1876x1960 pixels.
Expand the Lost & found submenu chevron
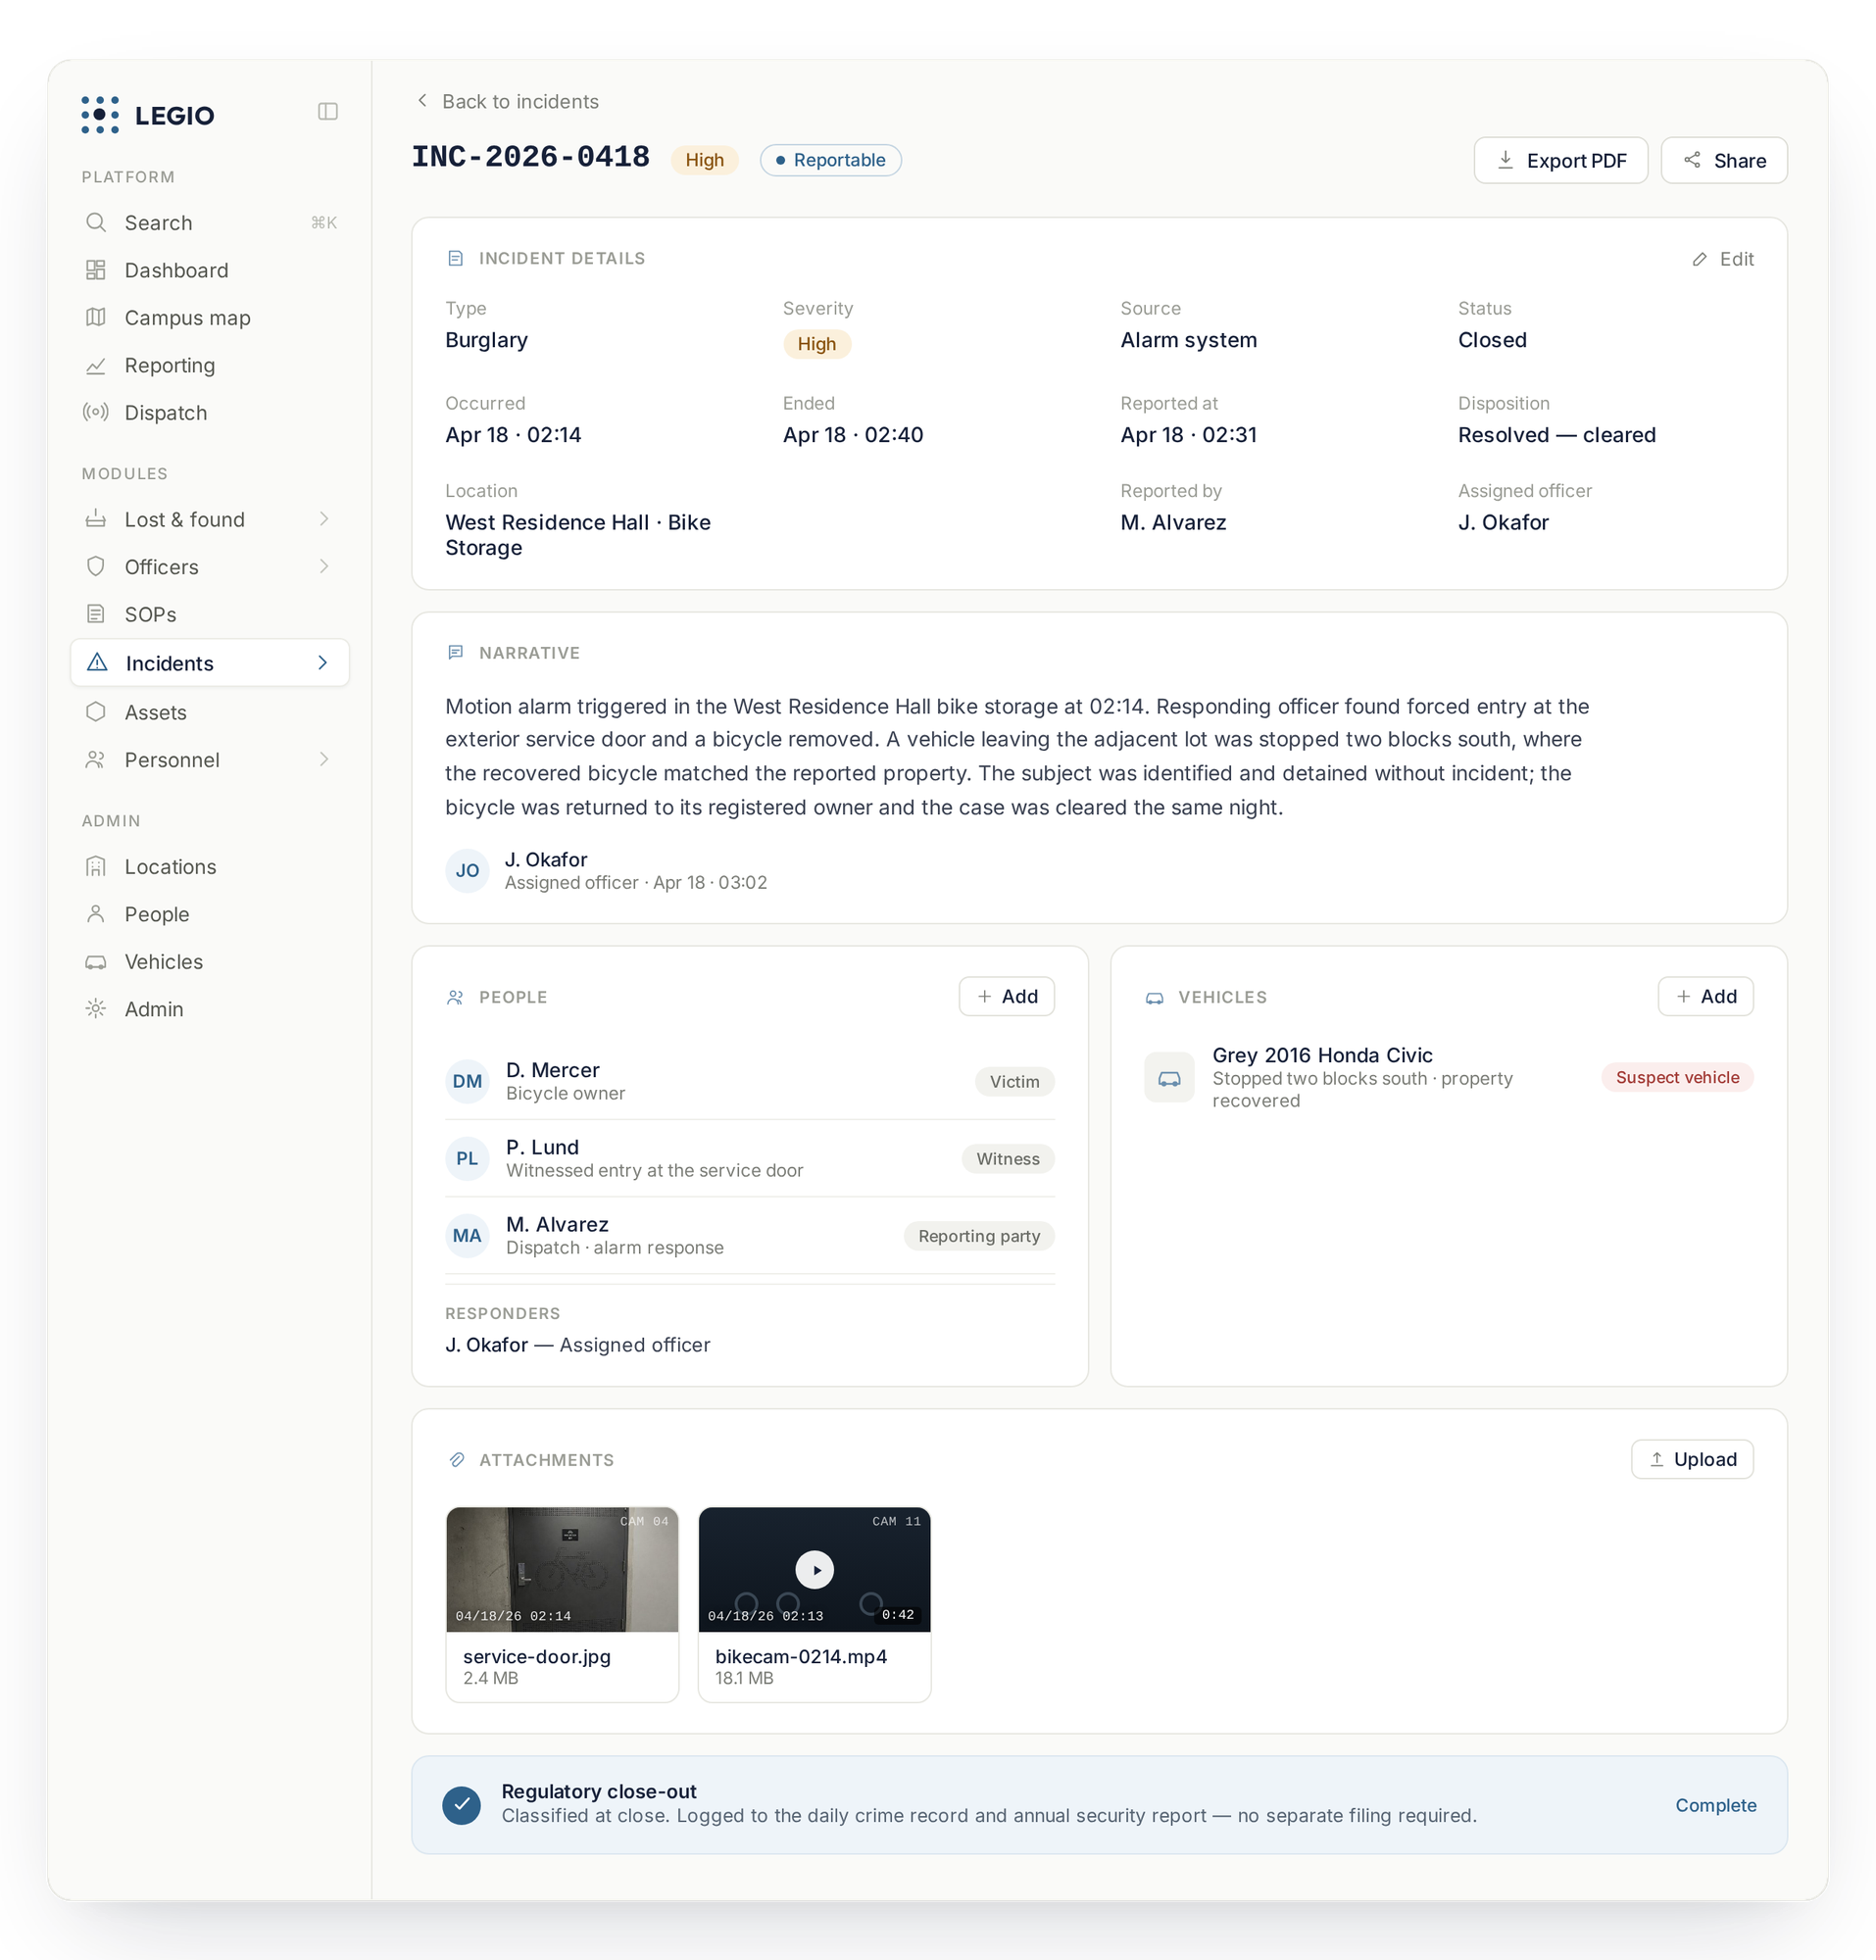click(324, 519)
